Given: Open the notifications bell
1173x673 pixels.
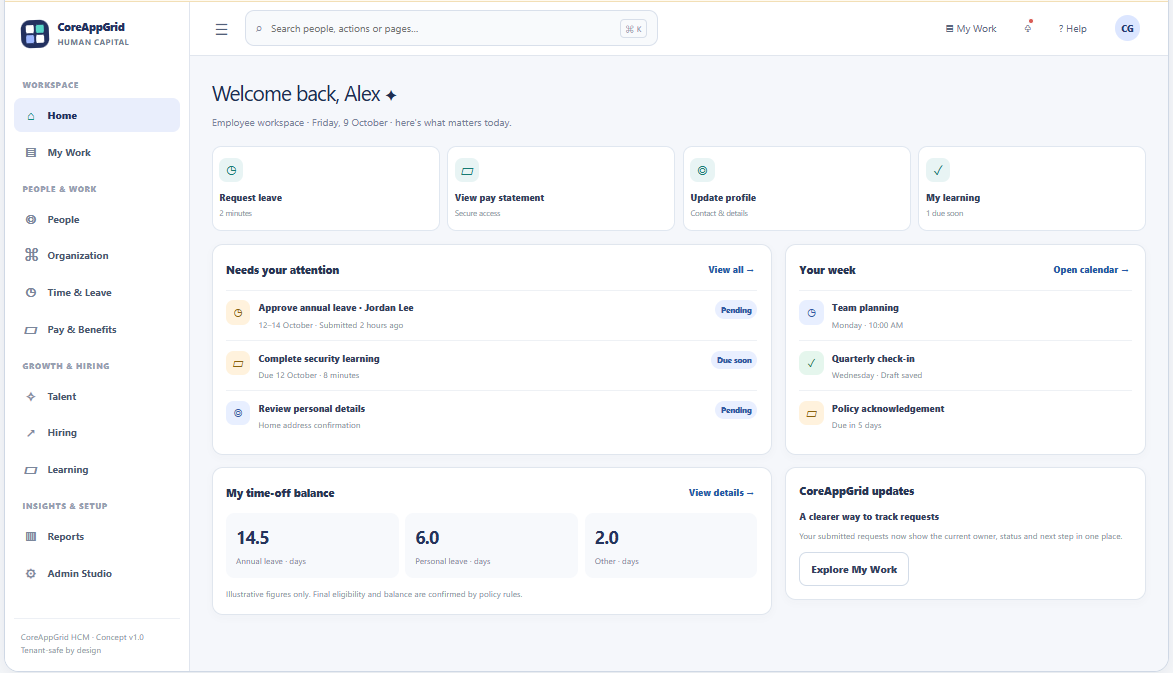Looking at the screenshot, I should tap(1028, 28).
